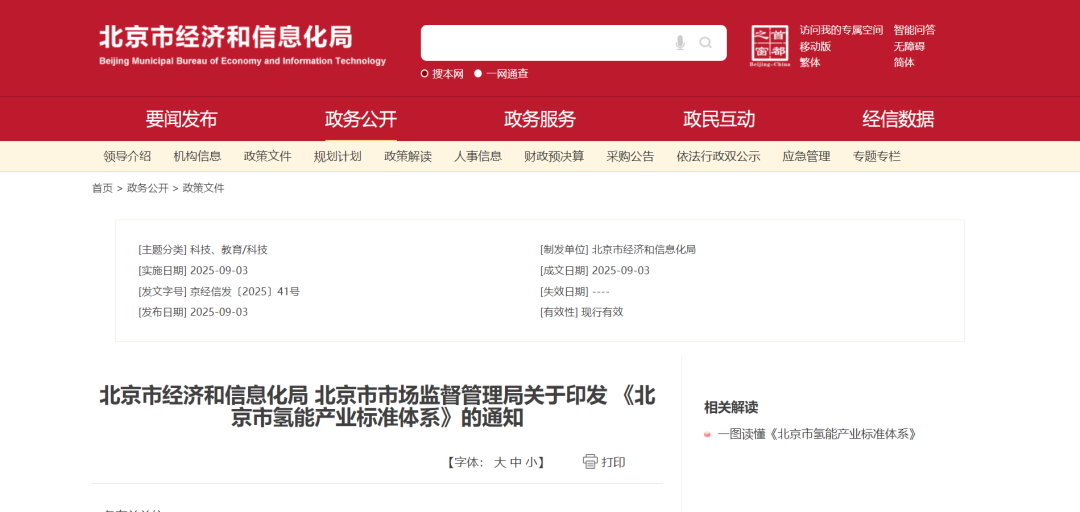Go to 人事信息 submenu
This screenshot has width=1080, height=512.
[478, 156]
